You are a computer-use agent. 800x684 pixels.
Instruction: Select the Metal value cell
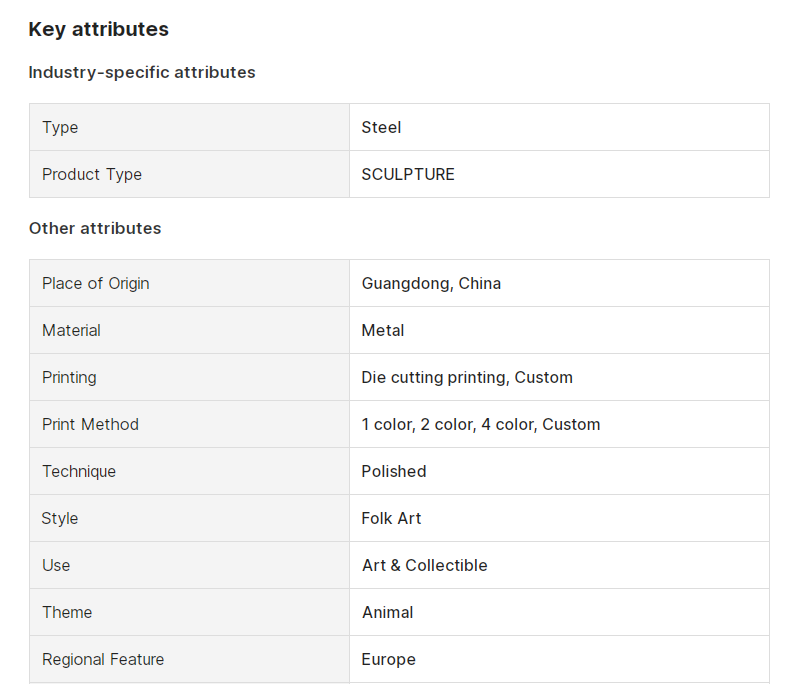point(559,330)
